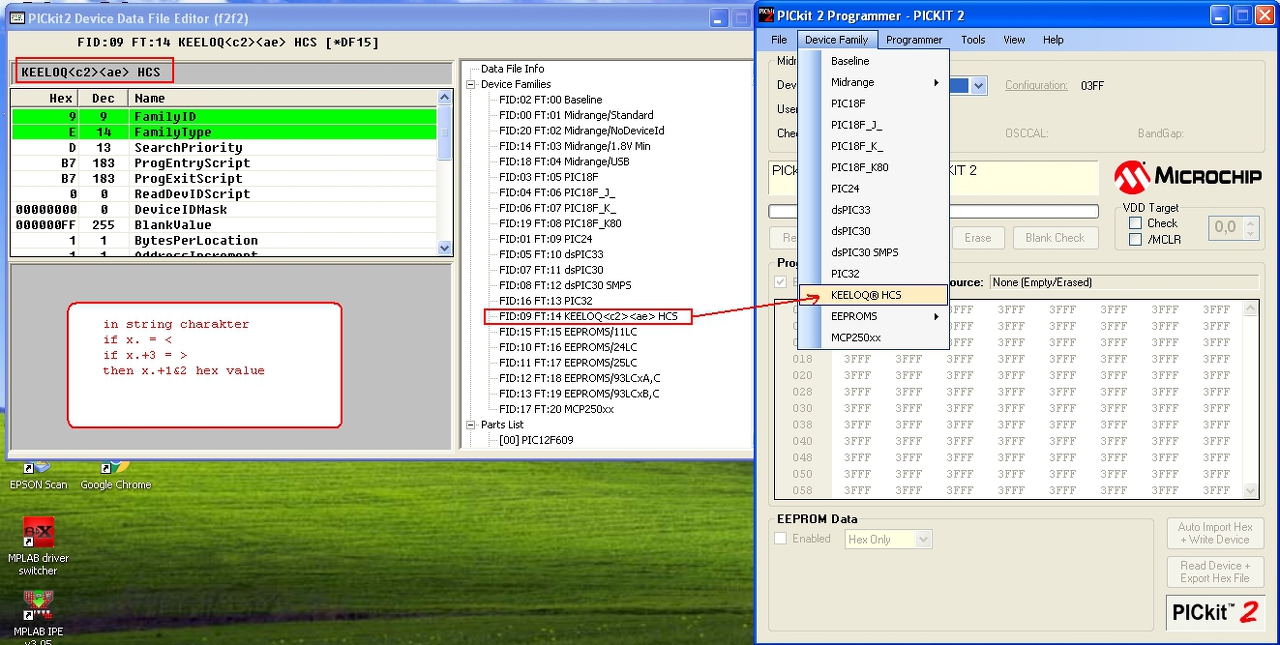Click the Configuration link
Viewport: 1280px width, 645px height.
(1036, 86)
